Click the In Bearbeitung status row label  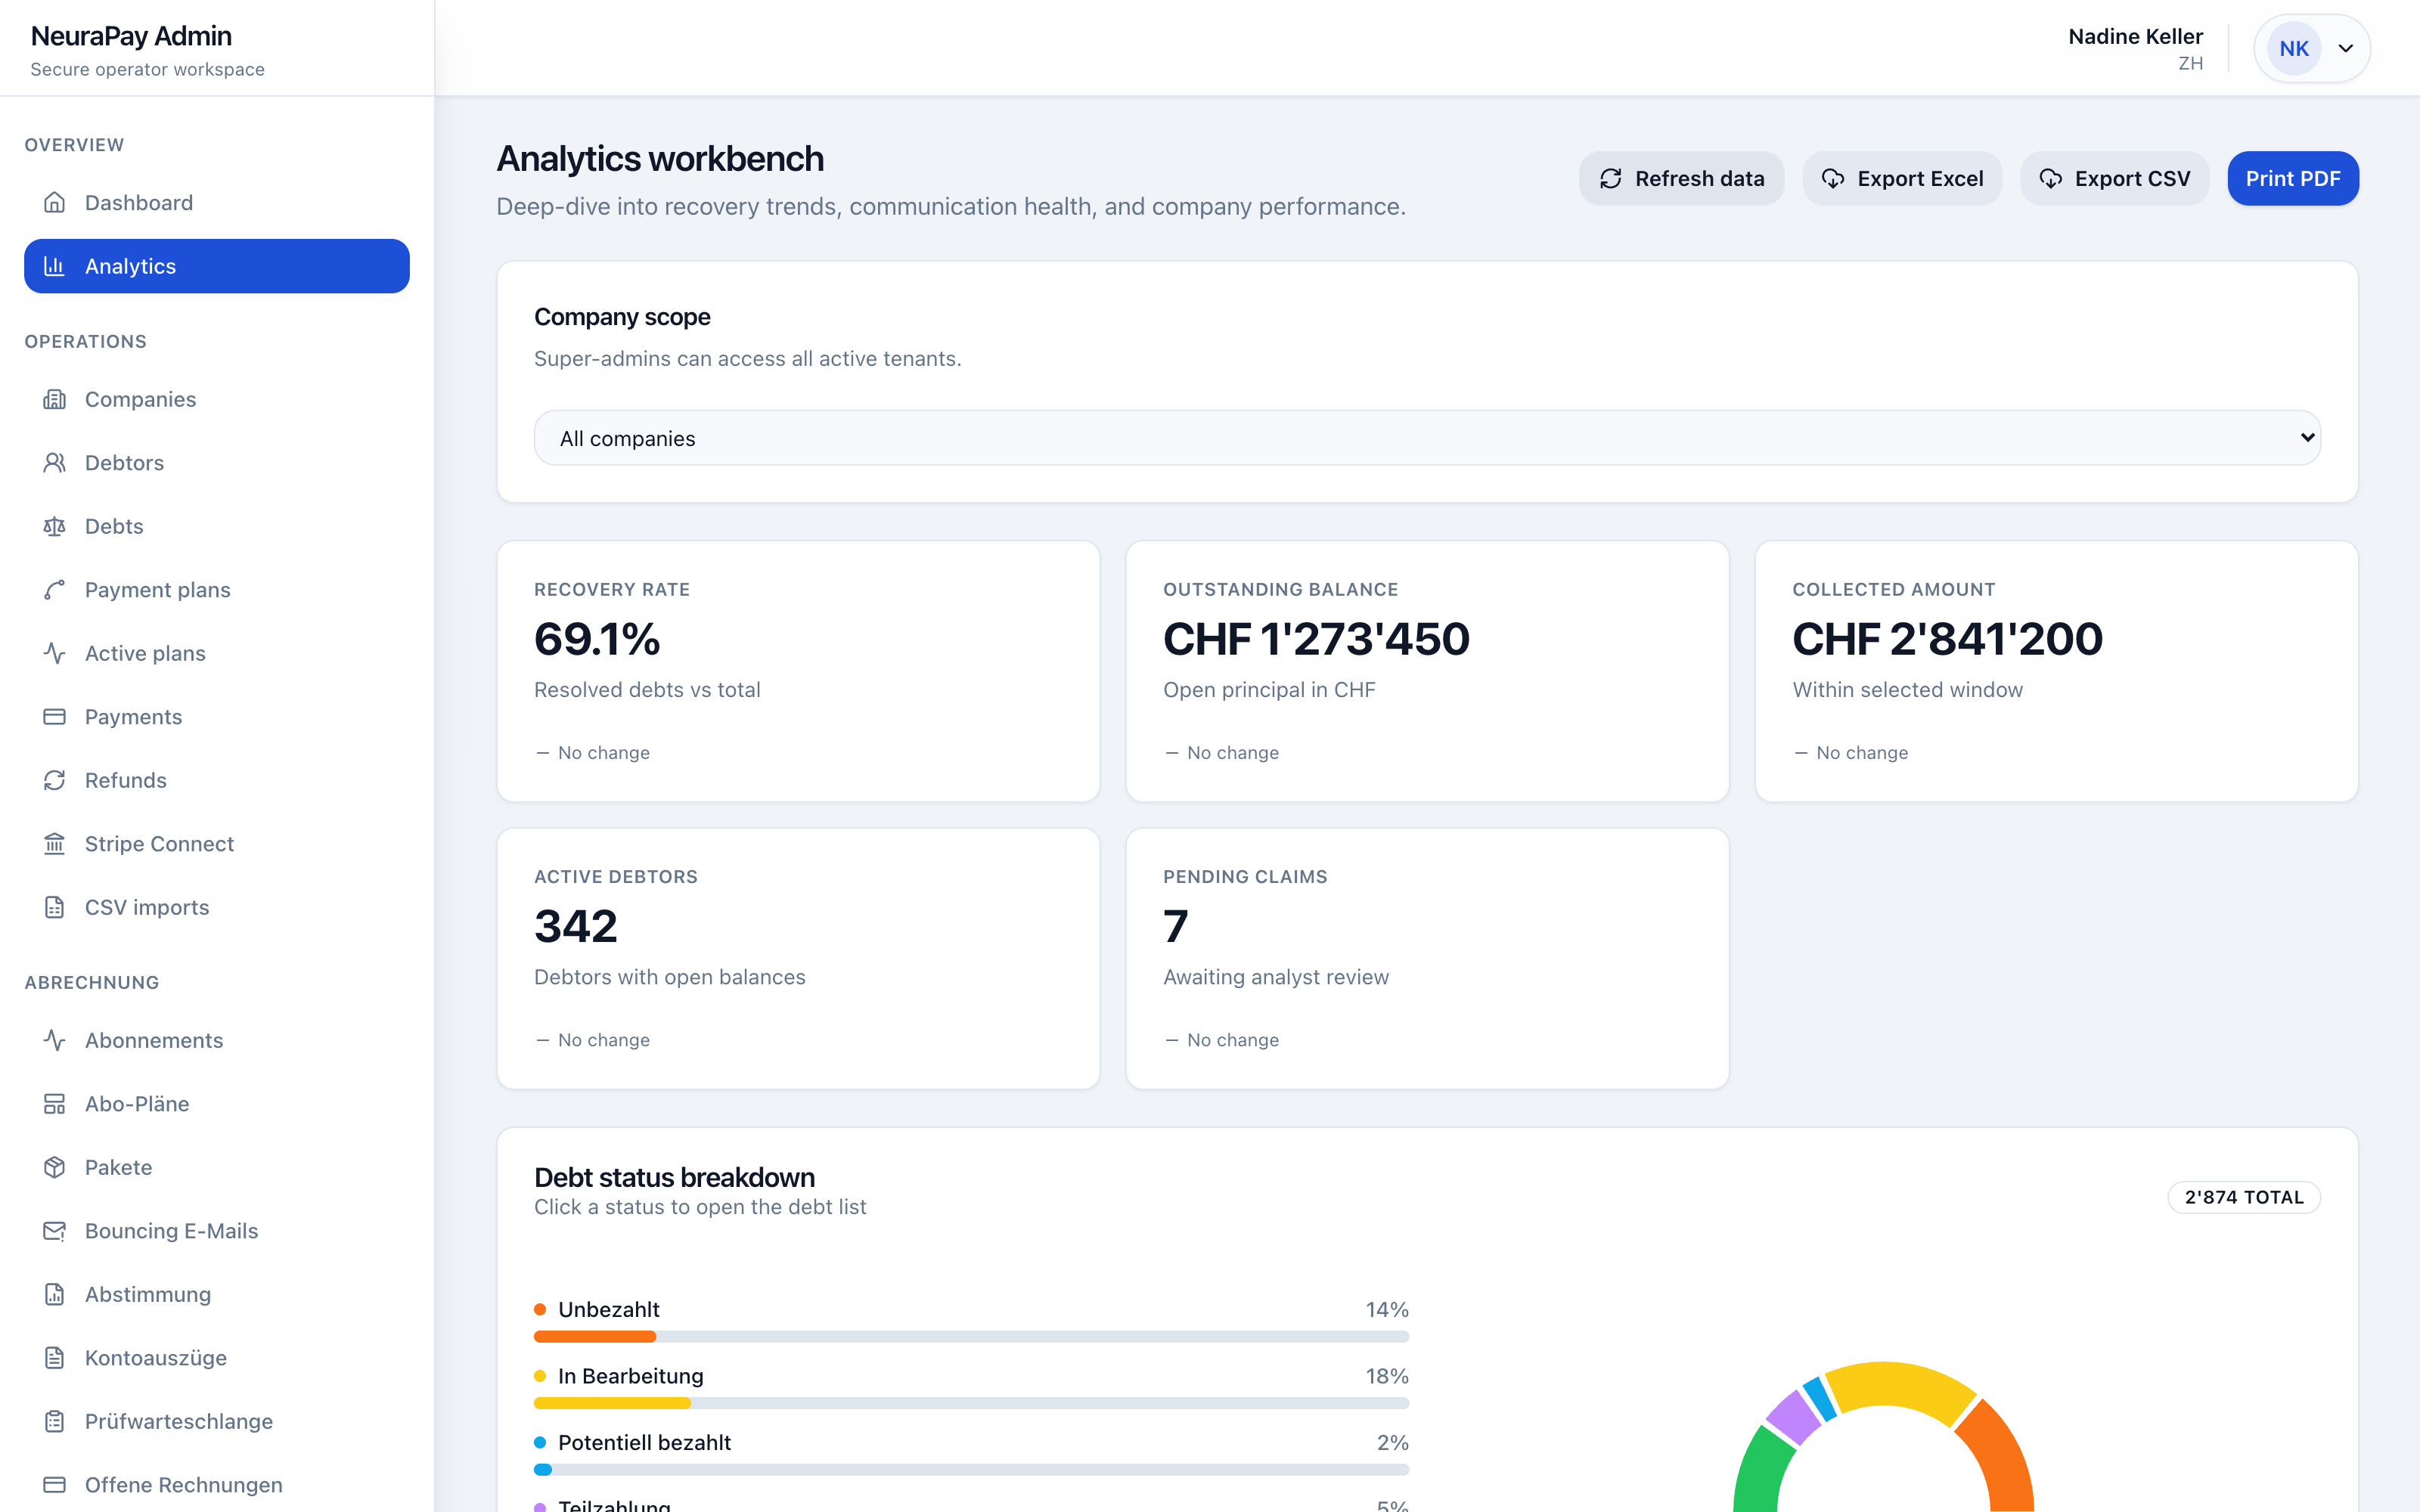pos(630,1376)
